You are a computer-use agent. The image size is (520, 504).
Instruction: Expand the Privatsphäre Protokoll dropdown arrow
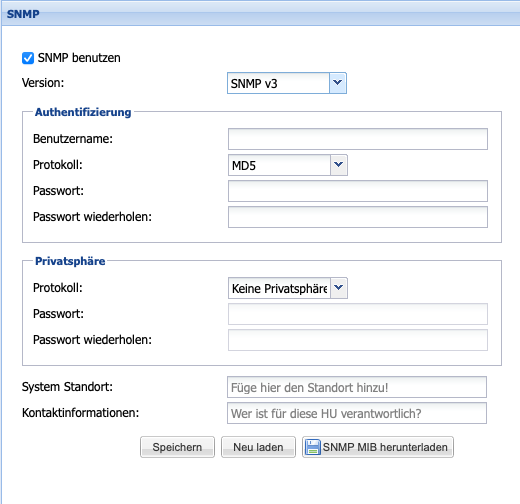(339, 288)
